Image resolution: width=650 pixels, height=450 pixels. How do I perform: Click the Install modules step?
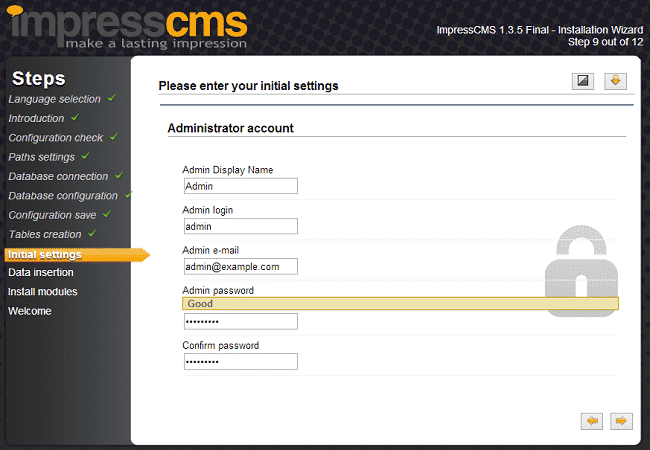[x=42, y=292]
